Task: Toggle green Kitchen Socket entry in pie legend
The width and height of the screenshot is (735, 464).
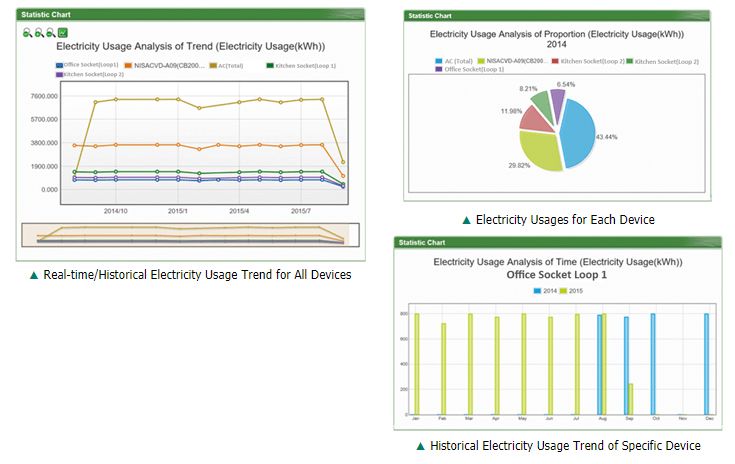Action: 662,61
